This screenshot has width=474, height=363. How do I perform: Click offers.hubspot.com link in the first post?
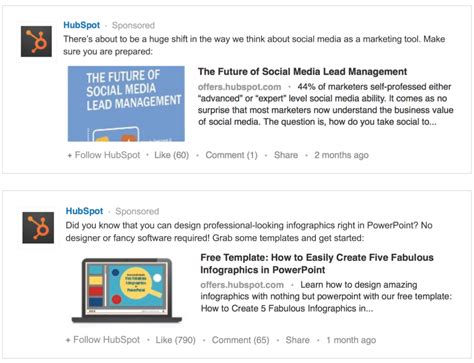point(239,87)
